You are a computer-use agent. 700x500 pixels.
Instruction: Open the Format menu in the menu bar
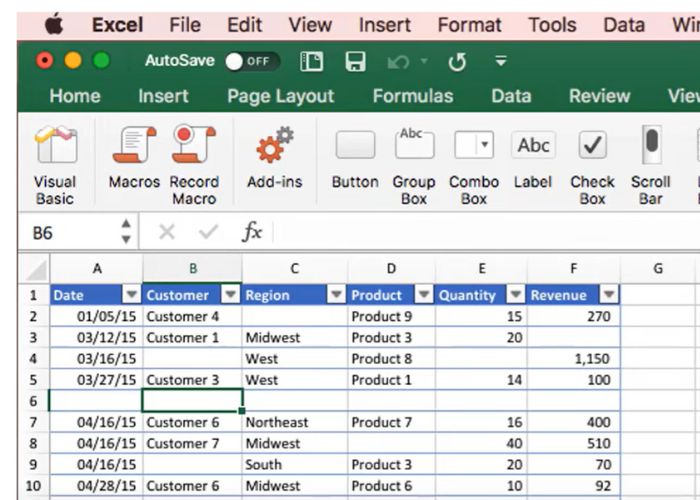point(469,25)
